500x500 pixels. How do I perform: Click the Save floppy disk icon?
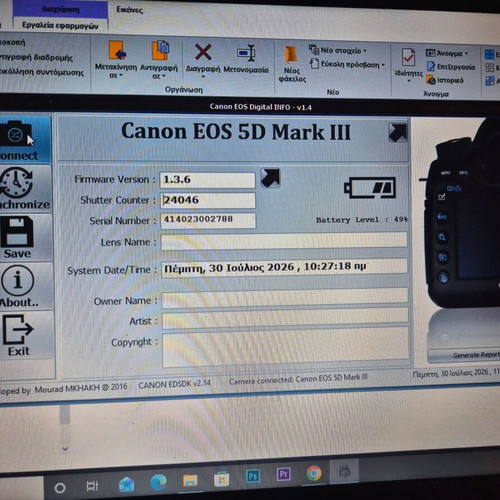(17, 231)
